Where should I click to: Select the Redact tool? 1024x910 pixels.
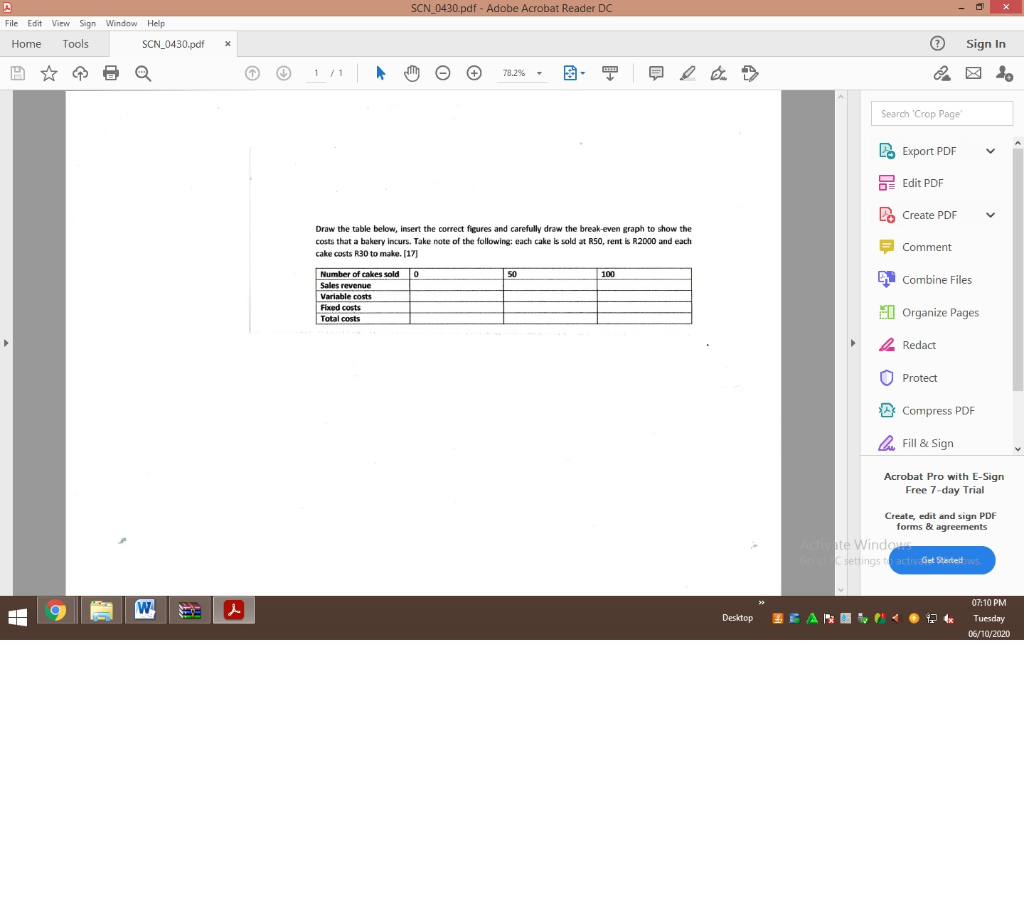pos(919,344)
